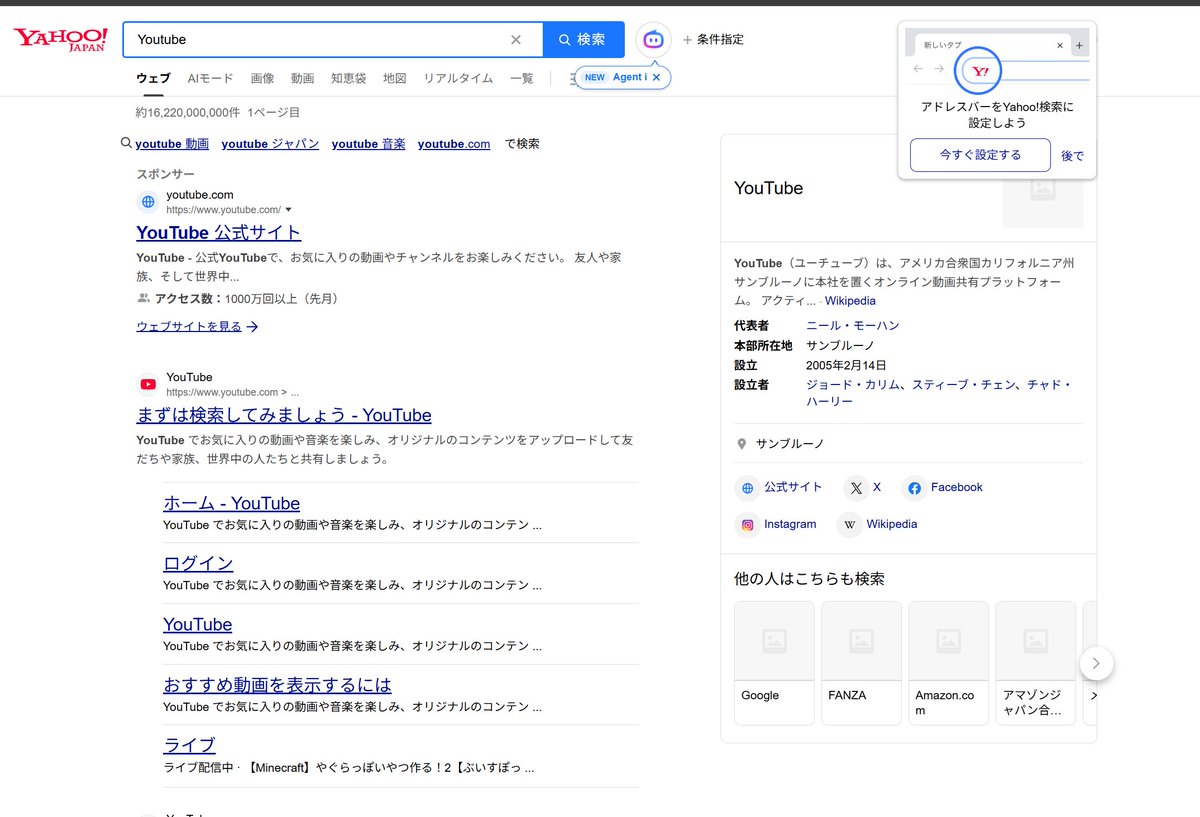Open 条件指定 search conditions
This screenshot has height=817, width=1200.
(713, 40)
